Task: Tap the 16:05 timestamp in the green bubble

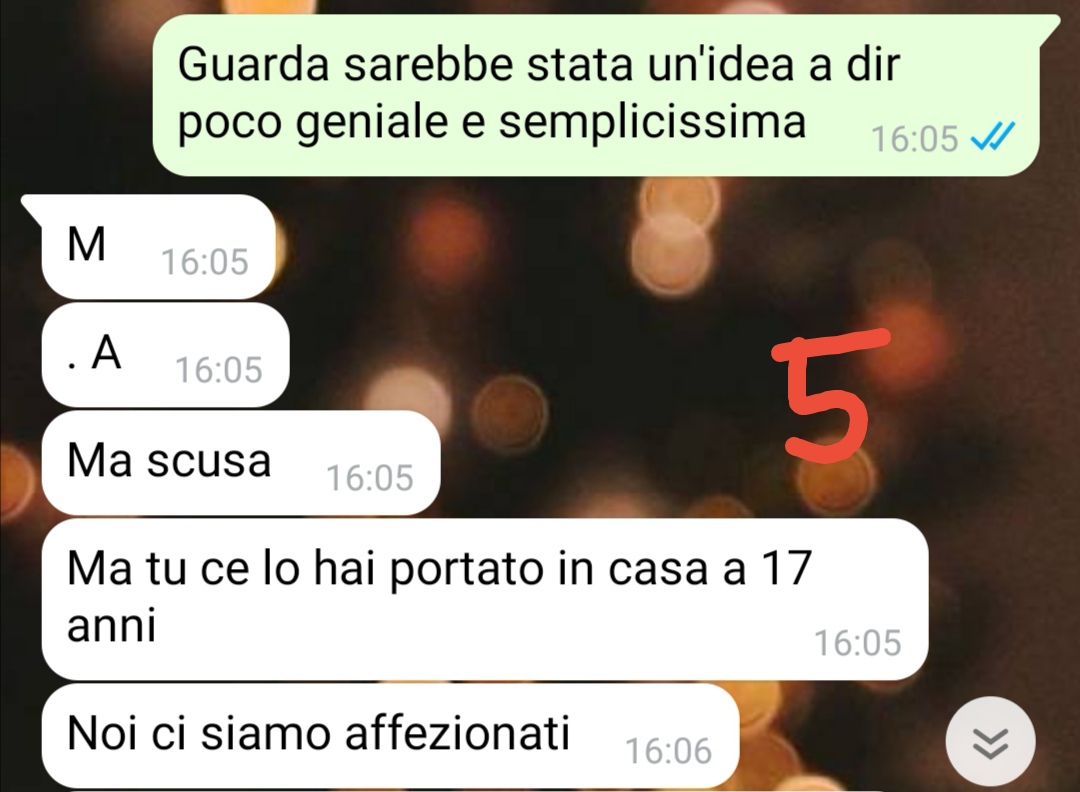Action: coord(914,138)
